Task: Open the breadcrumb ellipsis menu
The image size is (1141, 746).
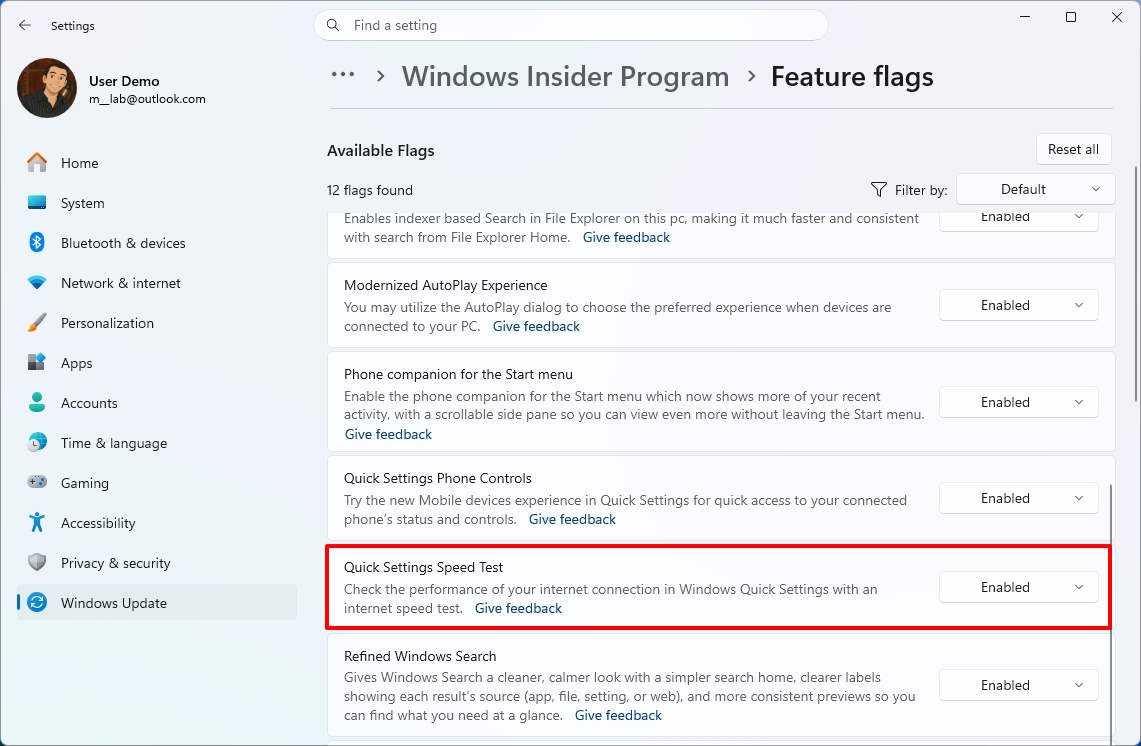Action: click(343, 75)
